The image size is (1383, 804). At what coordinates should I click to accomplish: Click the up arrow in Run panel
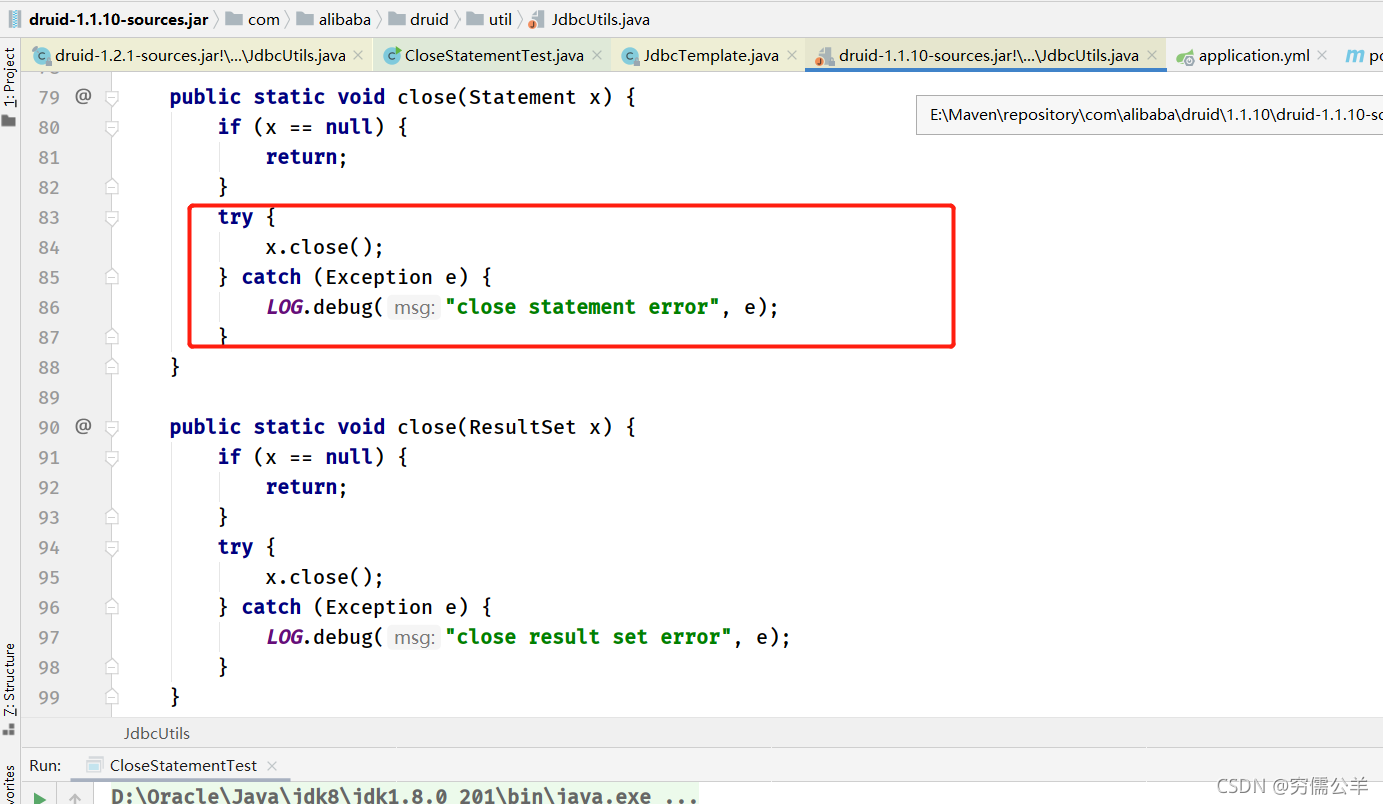click(75, 798)
